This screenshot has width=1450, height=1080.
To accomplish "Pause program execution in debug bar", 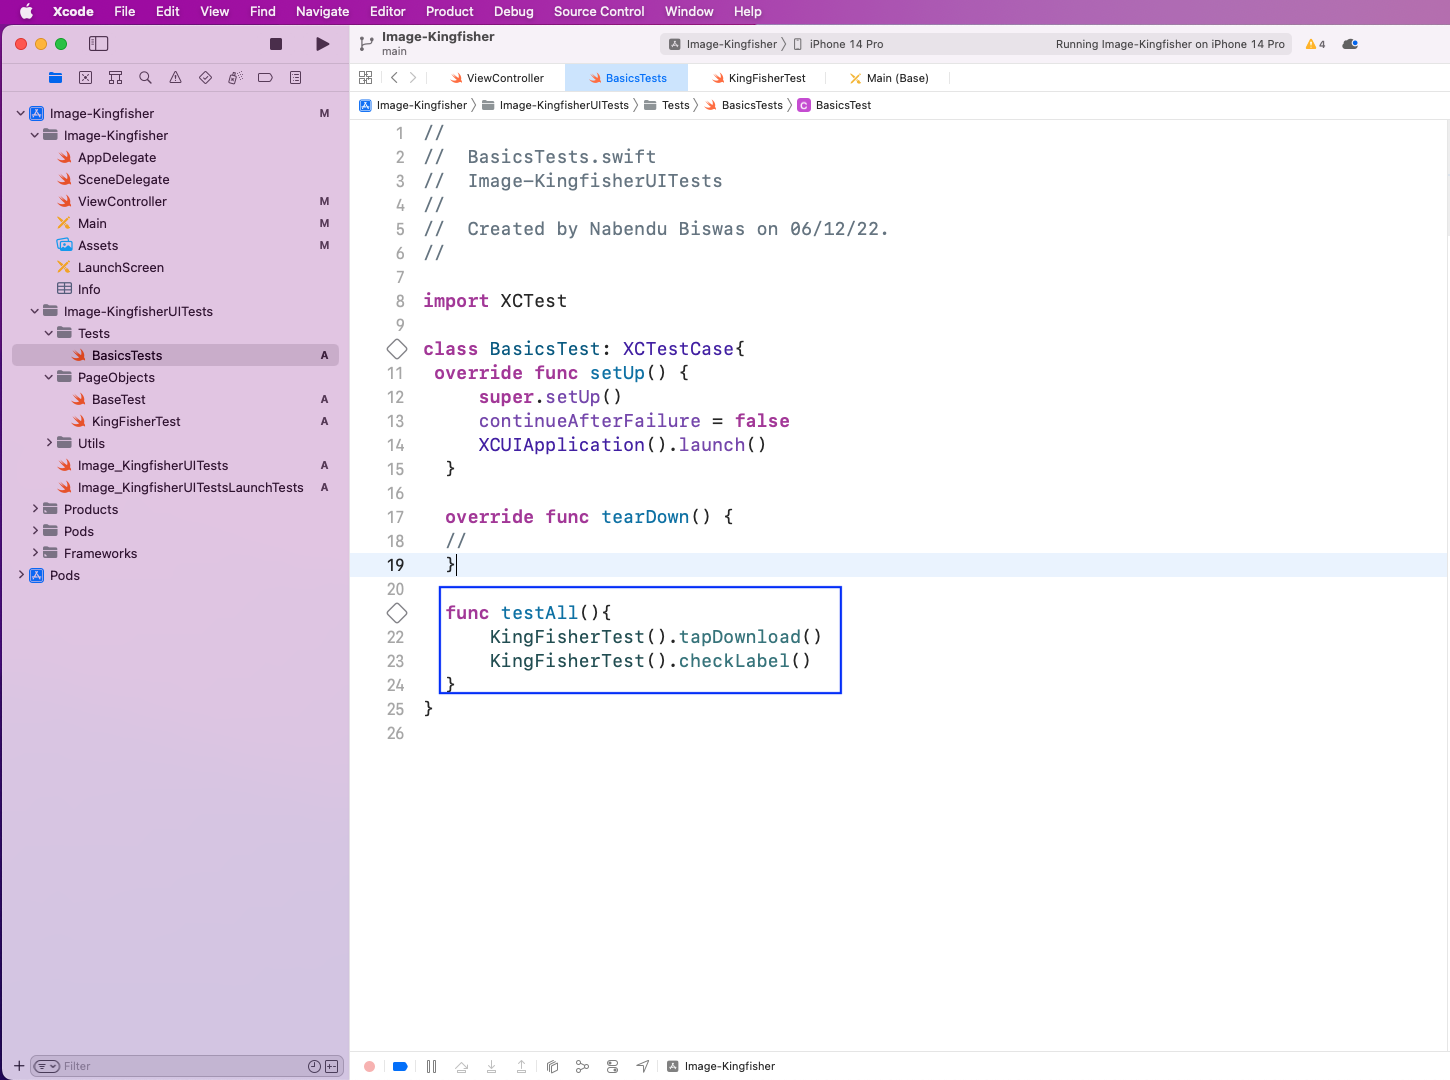I will pyautogui.click(x=431, y=1066).
